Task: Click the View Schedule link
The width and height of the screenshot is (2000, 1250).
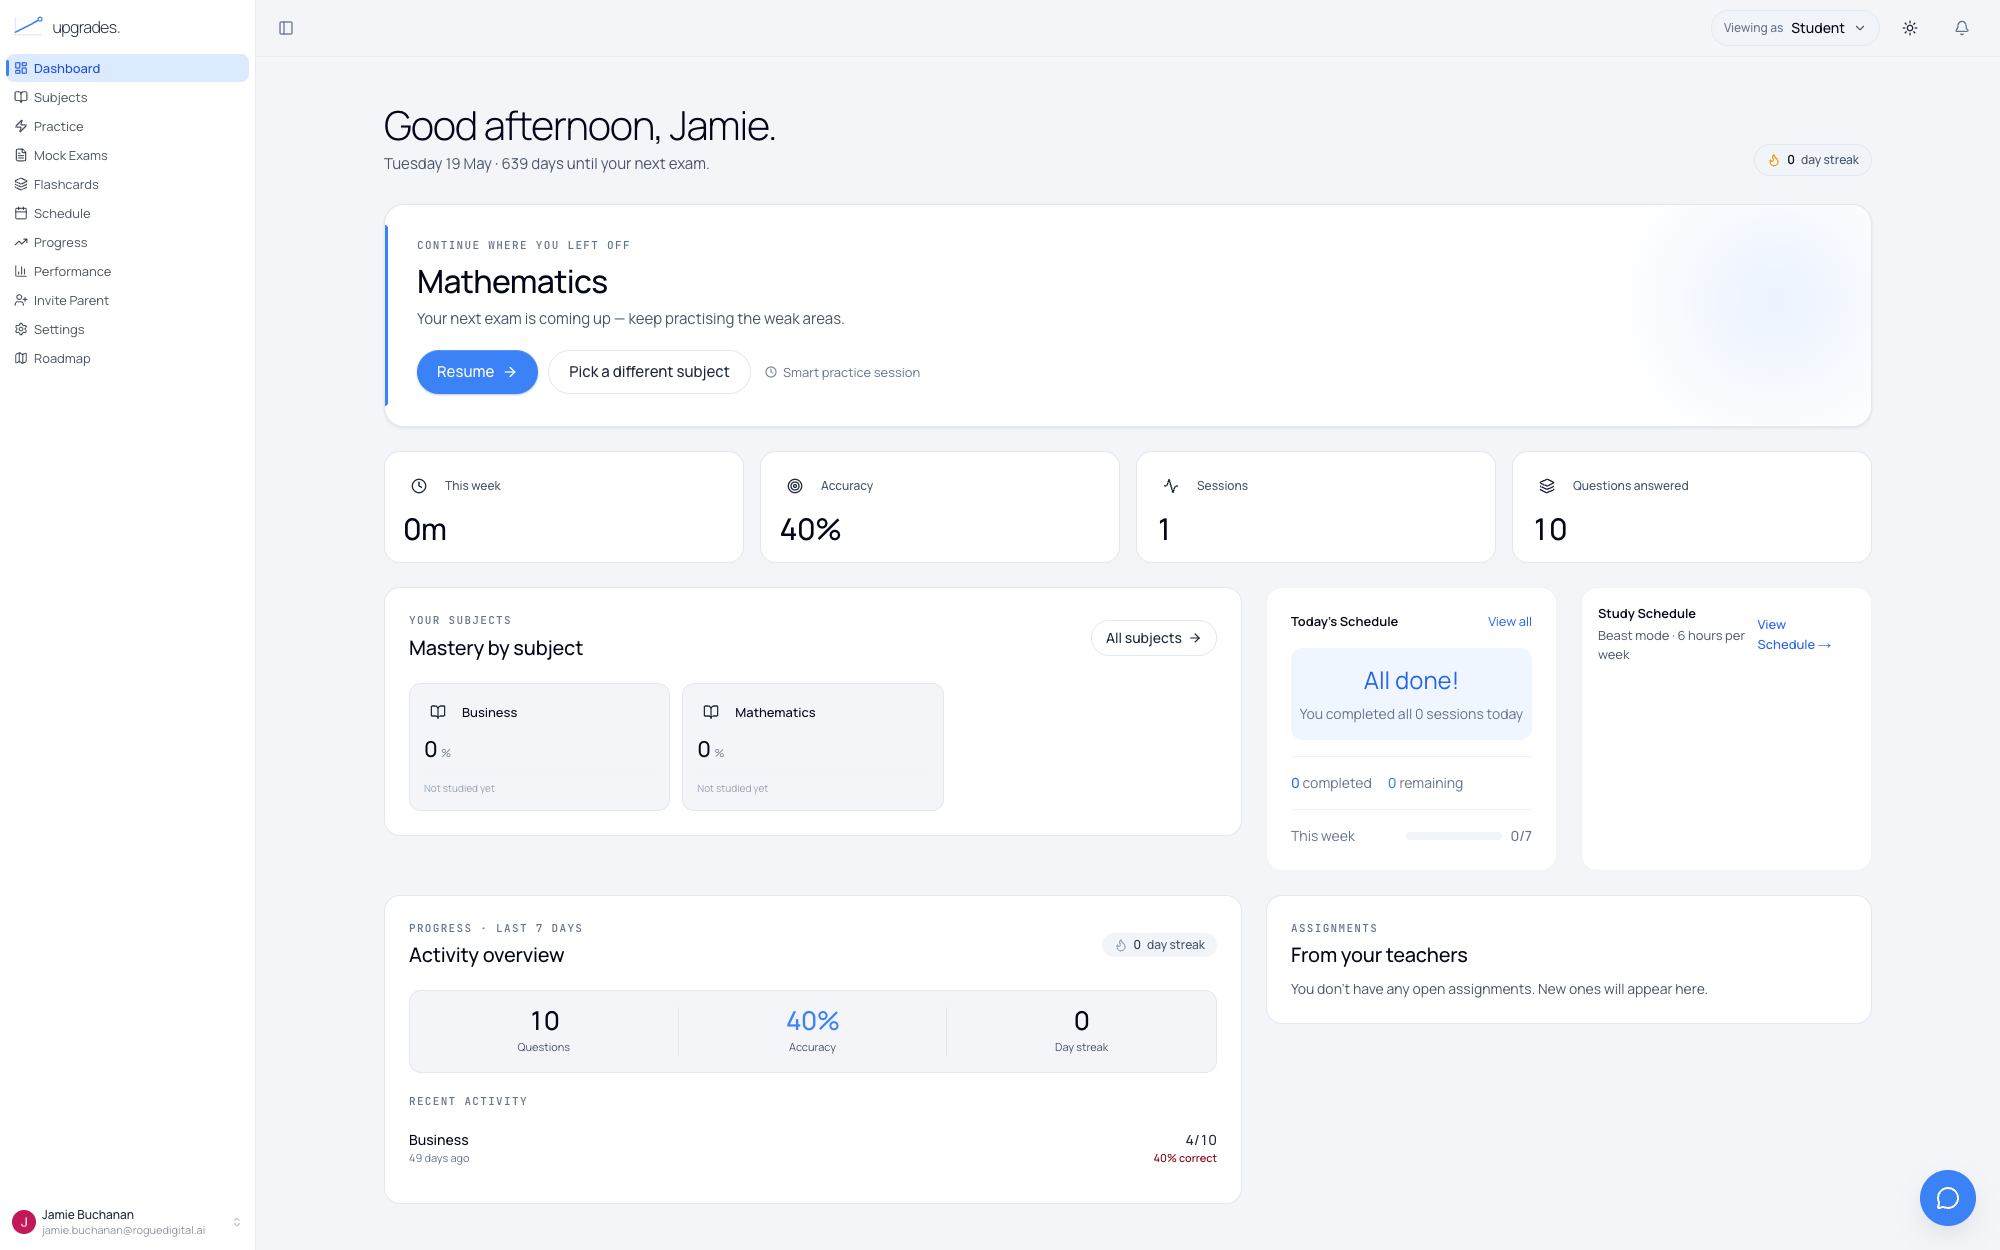Action: pos(1794,635)
